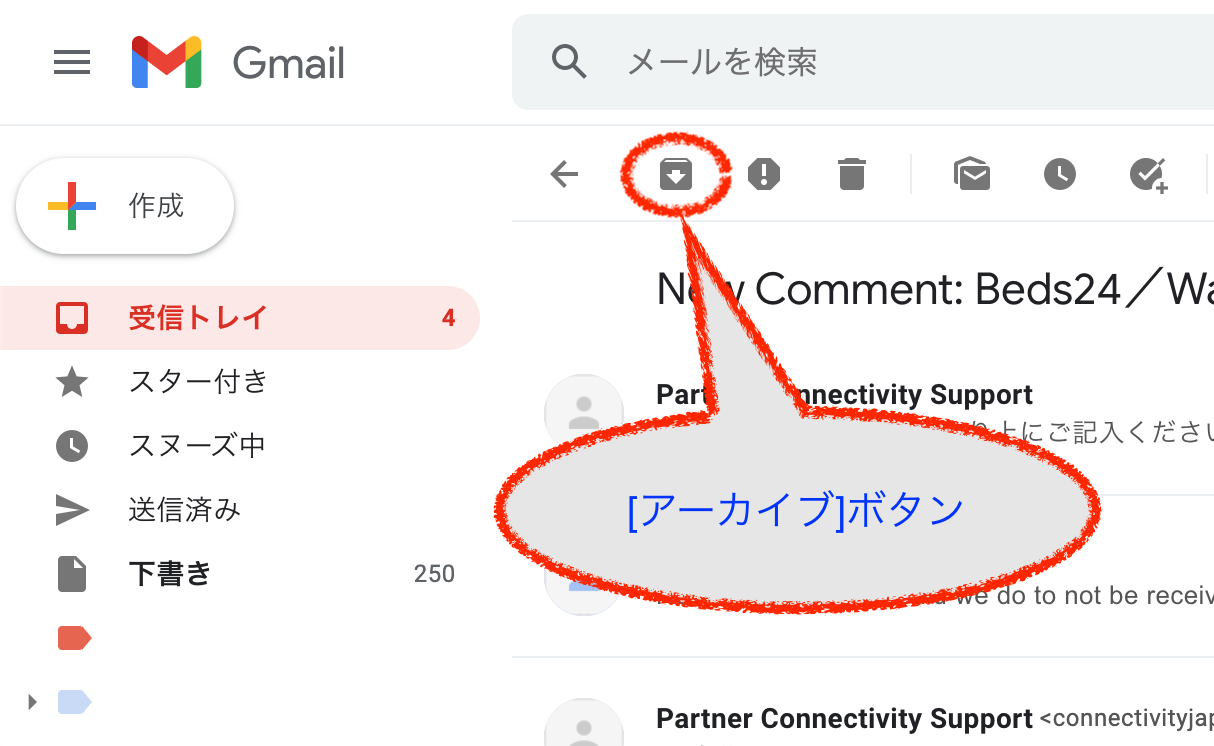The width and height of the screenshot is (1214, 746).
Task: Open the スヌーズ中 snoozed folder
Action: 197,446
